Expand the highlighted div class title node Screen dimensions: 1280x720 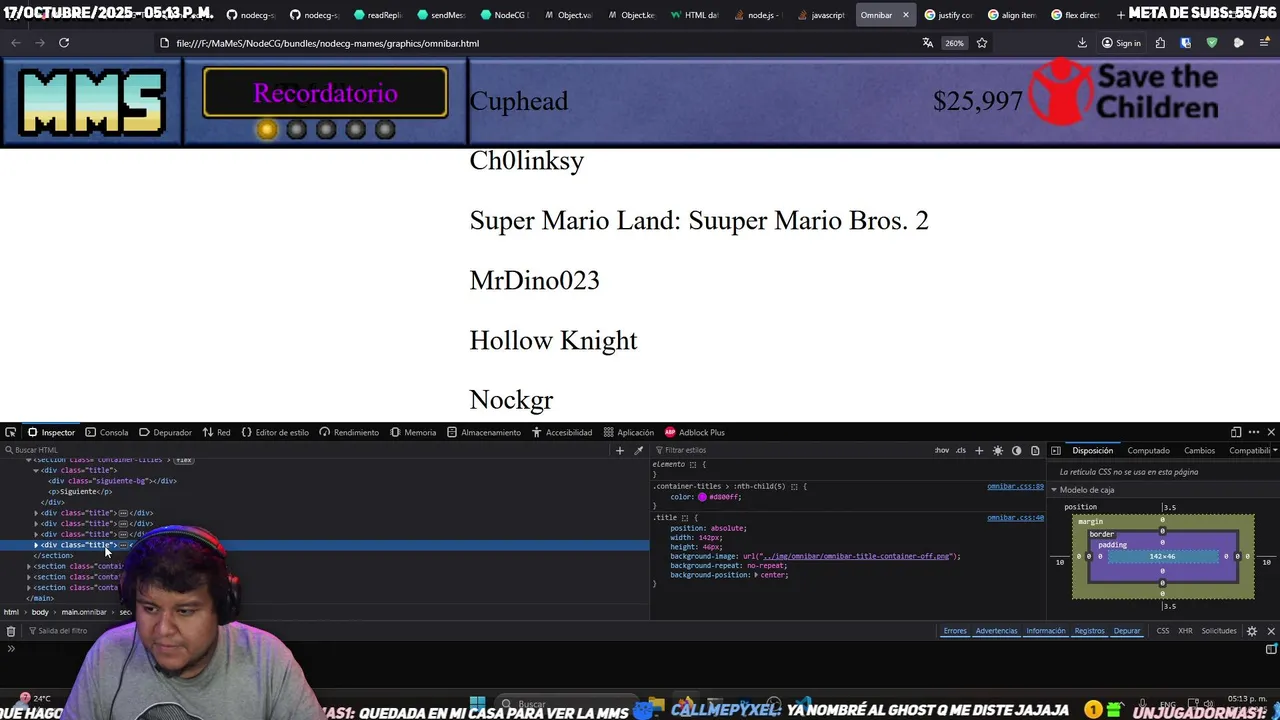[37, 545]
